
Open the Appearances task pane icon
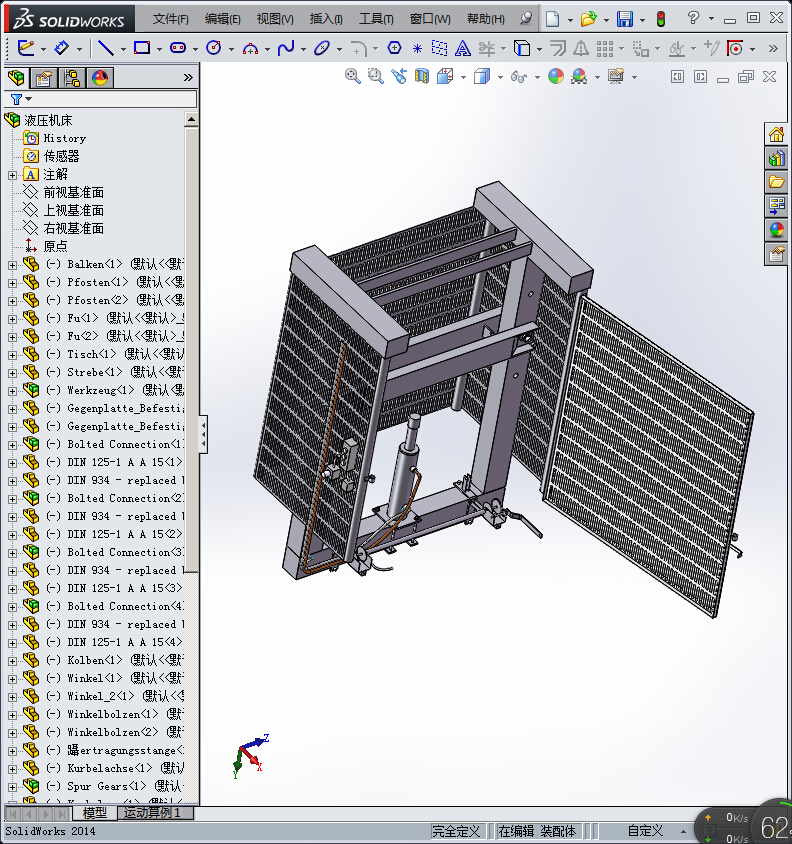coord(776,230)
